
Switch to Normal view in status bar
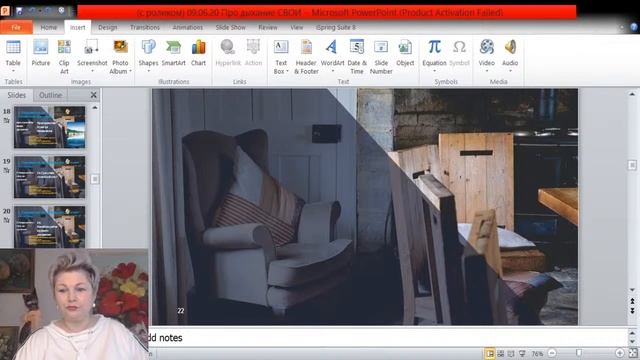(489, 353)
